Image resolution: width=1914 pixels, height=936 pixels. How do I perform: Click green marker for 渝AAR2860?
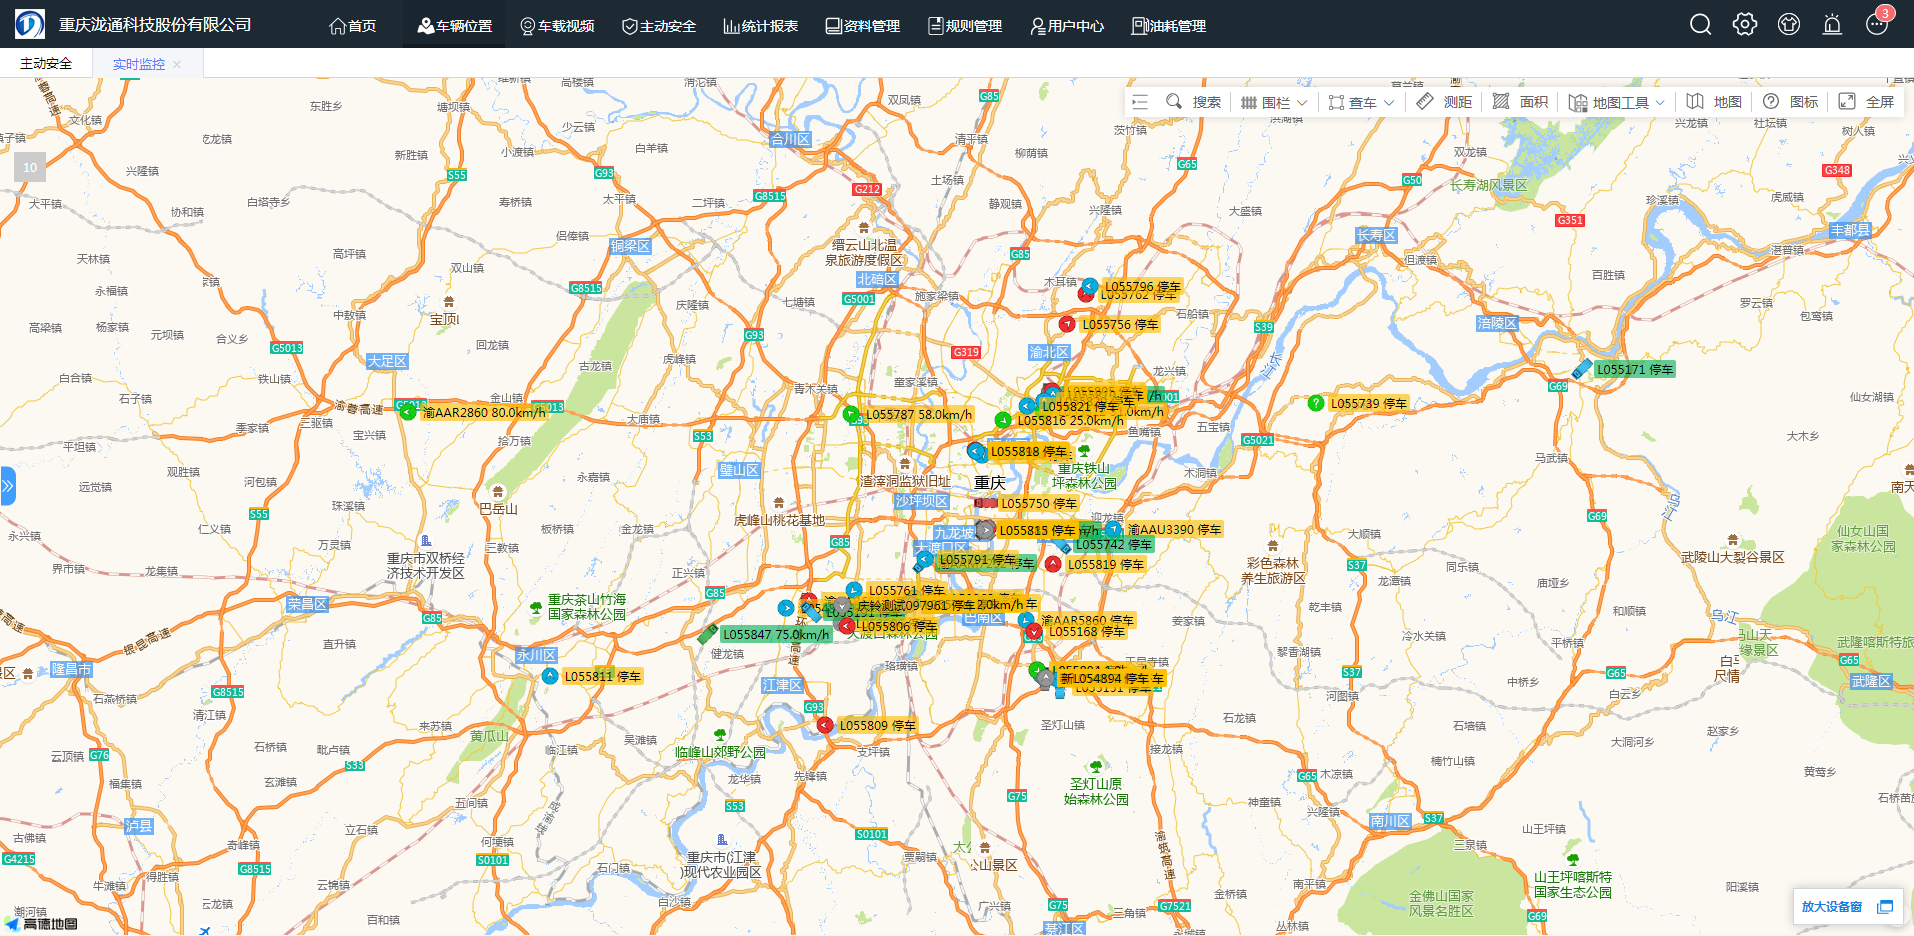(x=407, y=411)
